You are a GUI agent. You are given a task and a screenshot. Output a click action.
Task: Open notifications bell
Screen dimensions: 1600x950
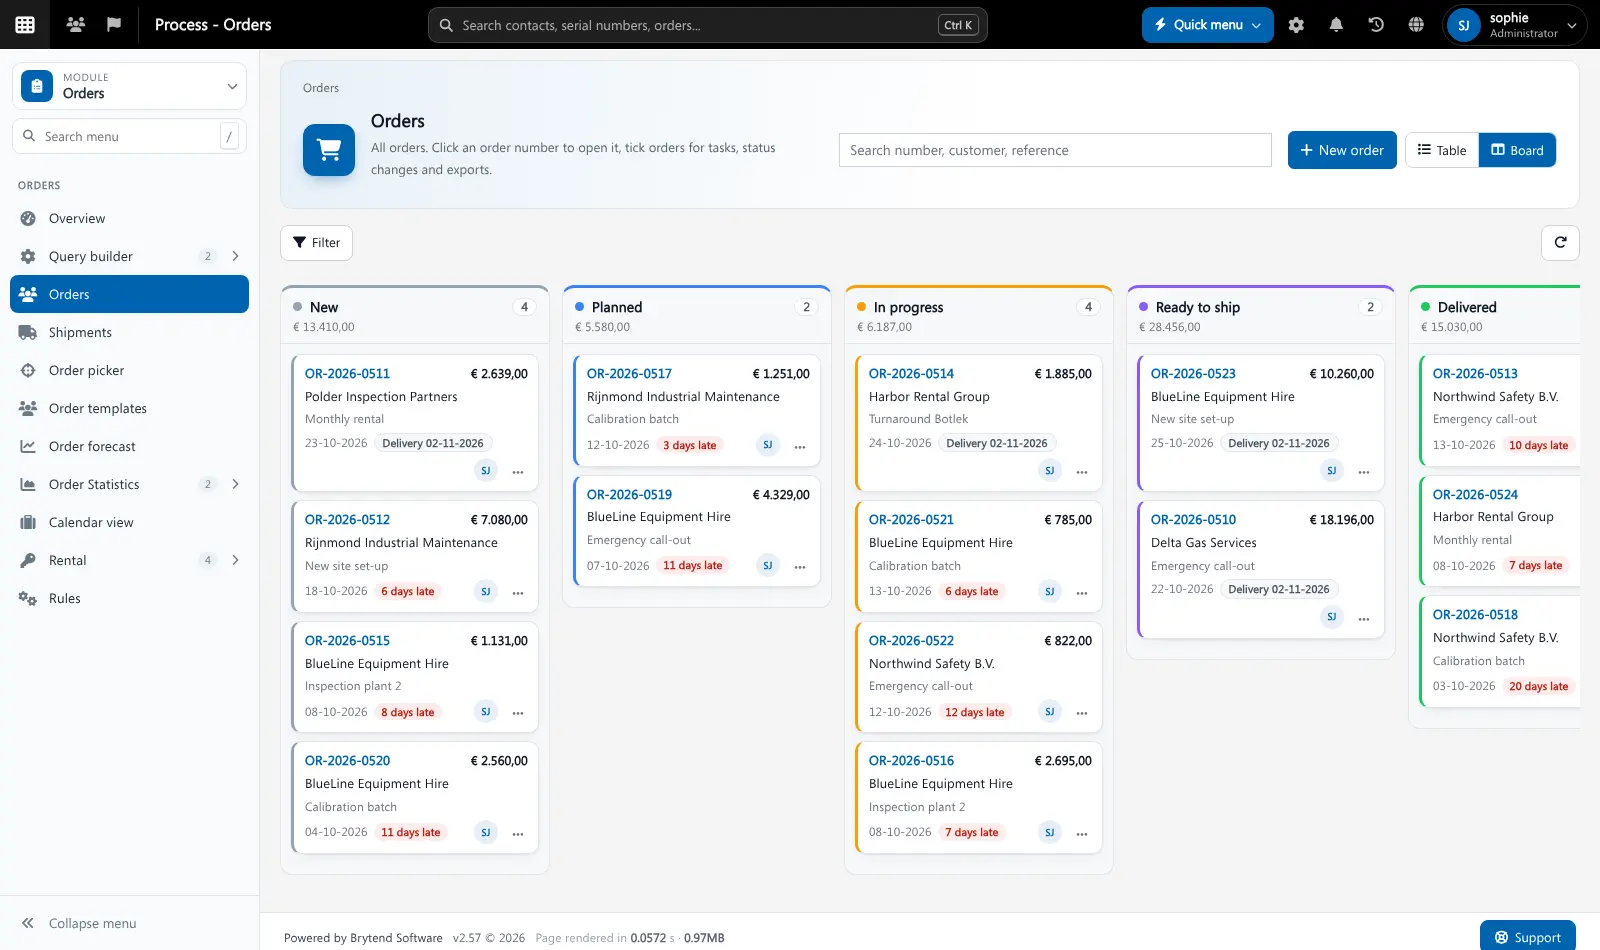tap(1336, 25)
